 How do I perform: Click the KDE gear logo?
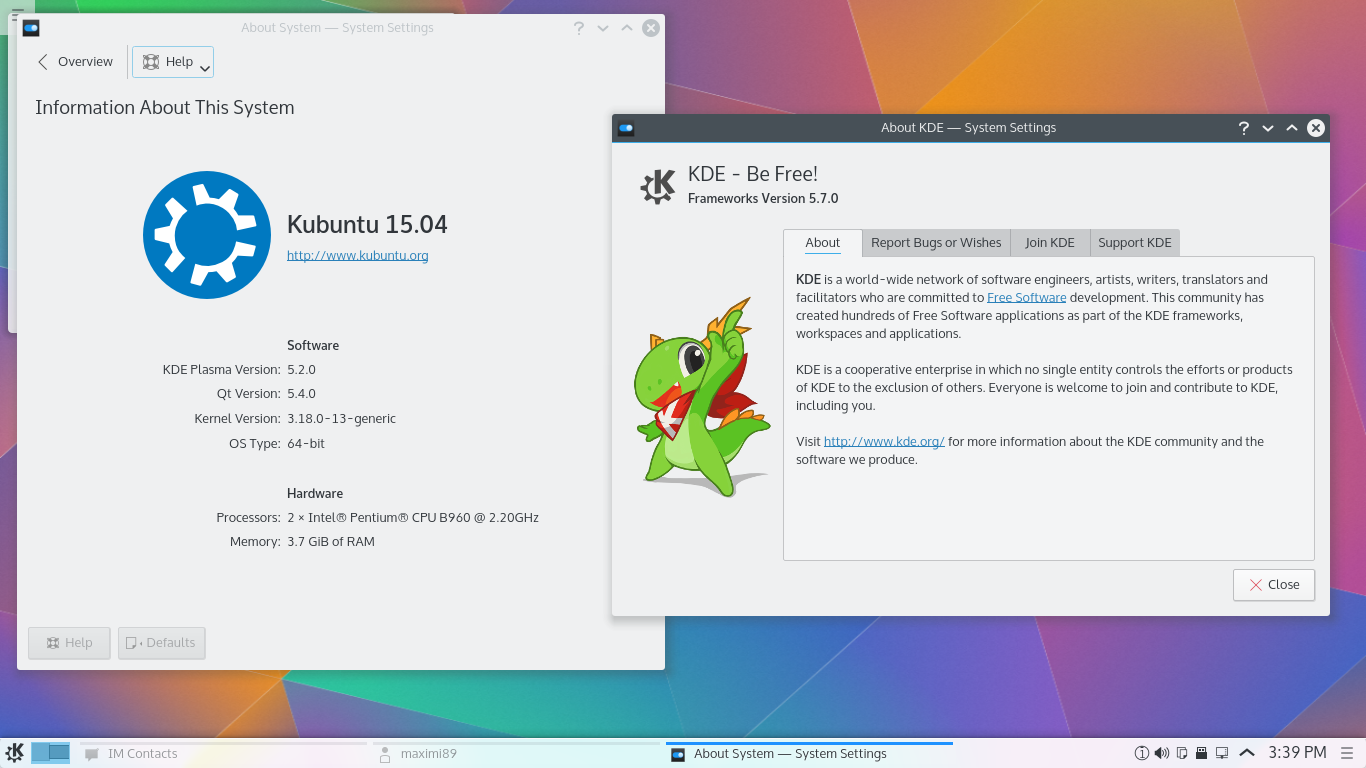pos(658,186)
